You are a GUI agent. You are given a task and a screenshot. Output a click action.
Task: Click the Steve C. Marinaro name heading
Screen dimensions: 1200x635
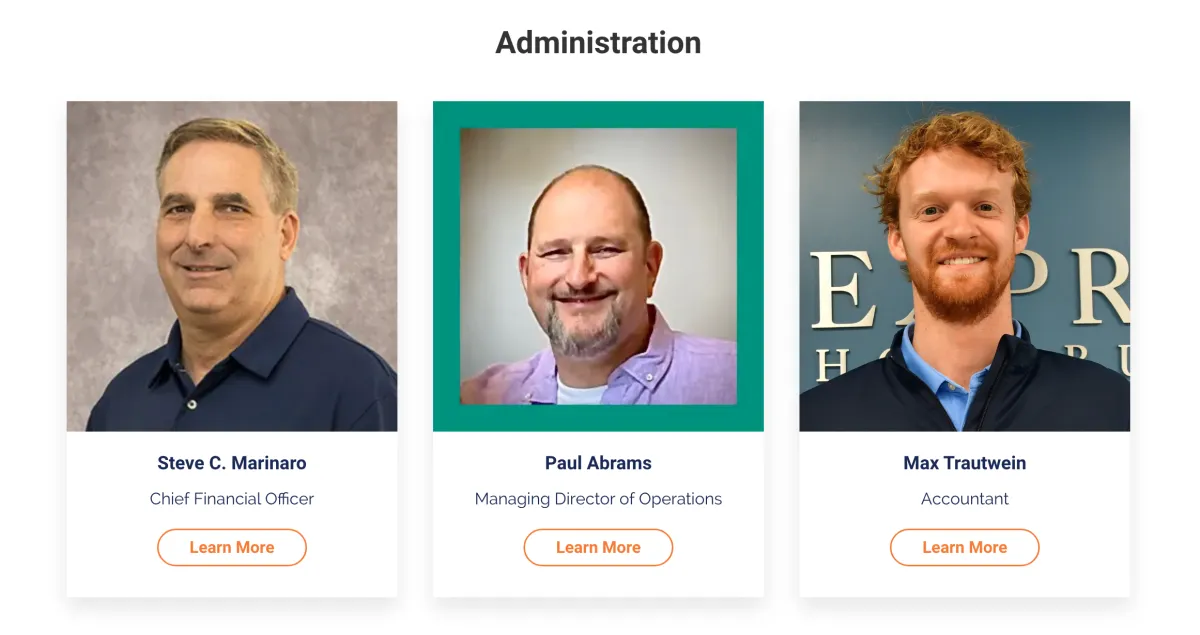(x=232, y=463)
